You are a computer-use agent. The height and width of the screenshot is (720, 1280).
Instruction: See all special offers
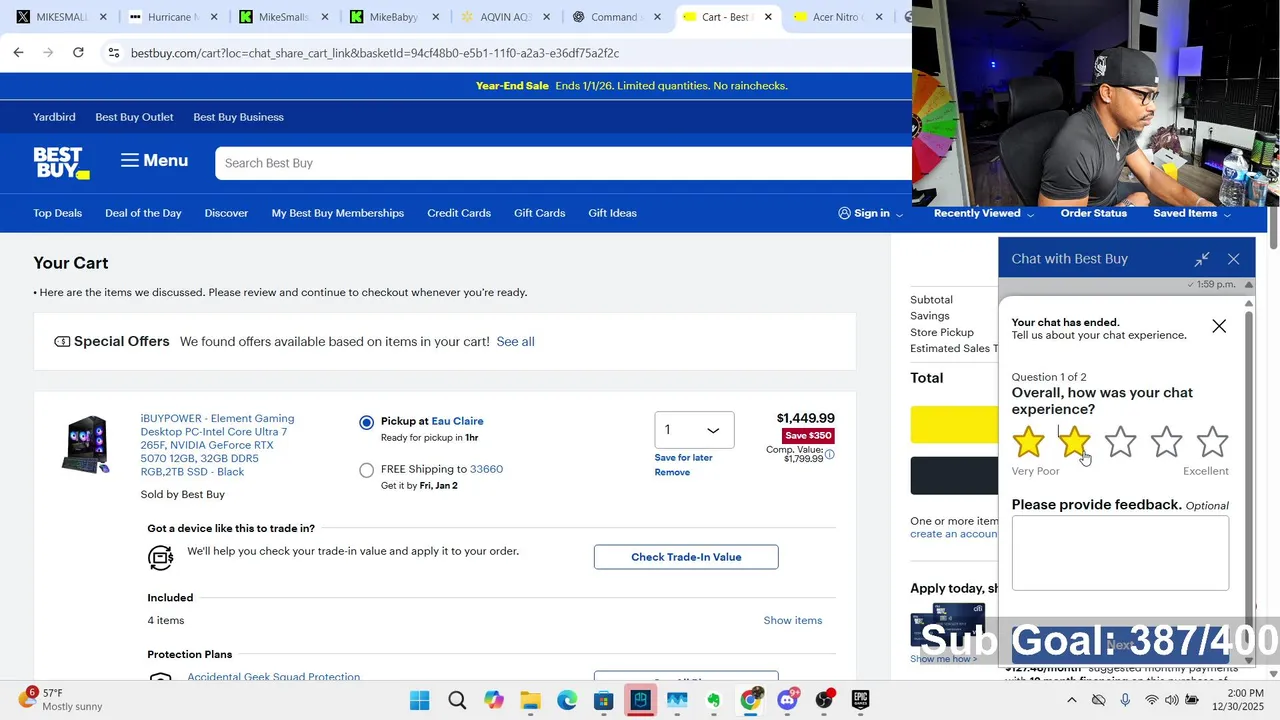pyautogui.click(x=515, y=342)
